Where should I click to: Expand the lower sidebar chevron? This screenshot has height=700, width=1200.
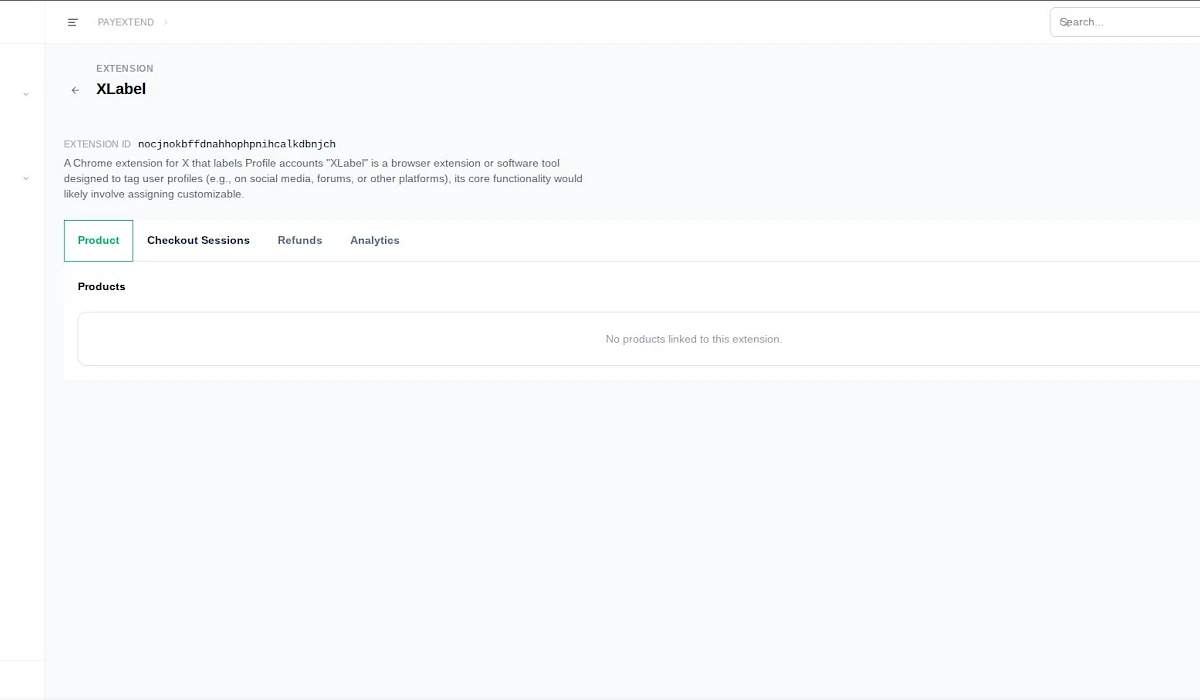point(25,178)
